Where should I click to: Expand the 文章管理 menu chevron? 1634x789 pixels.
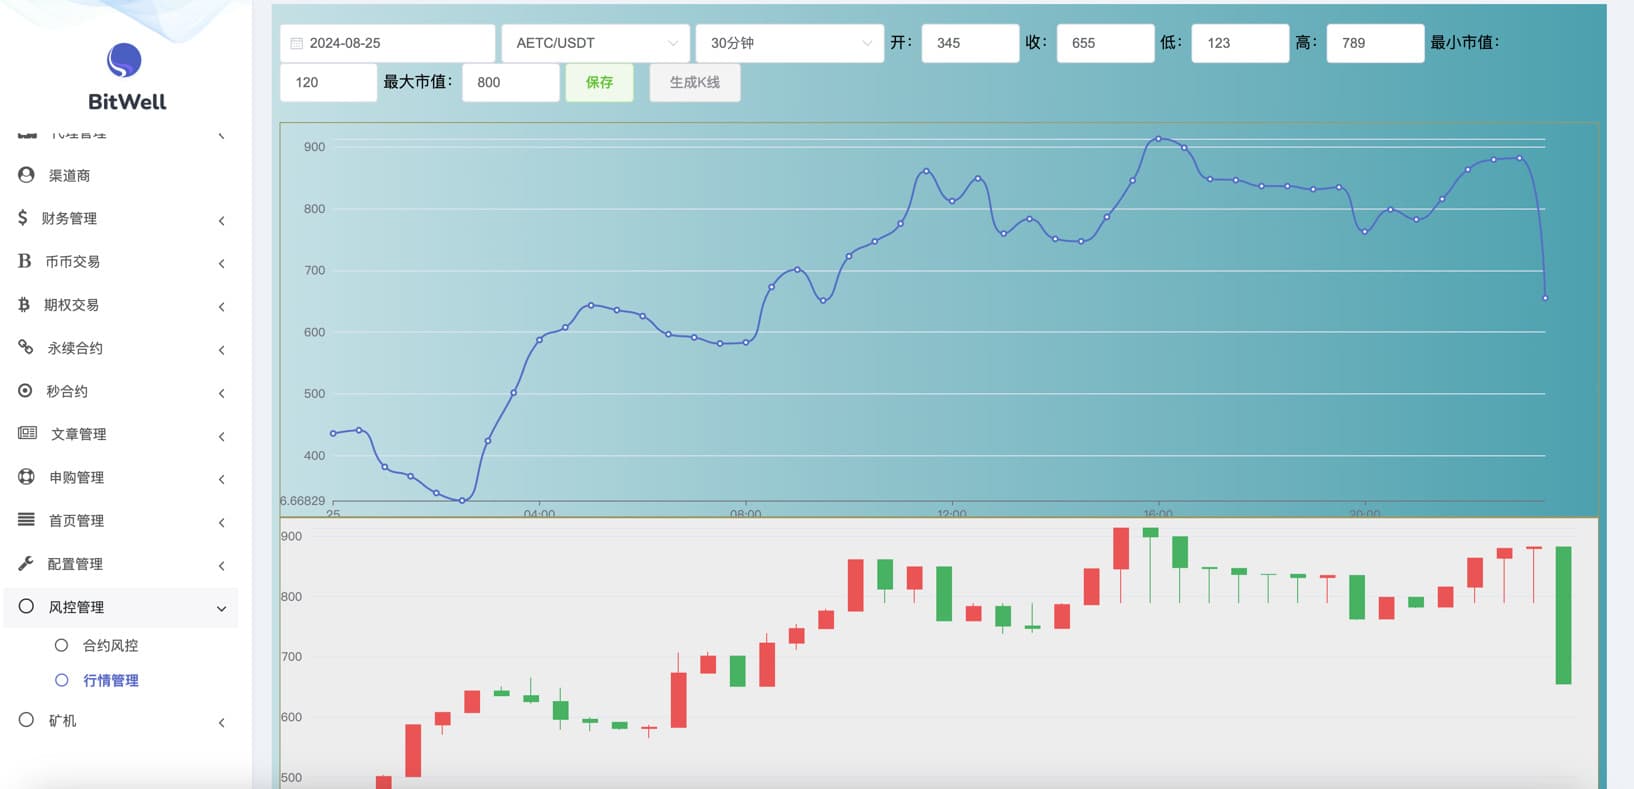[221, 436]
